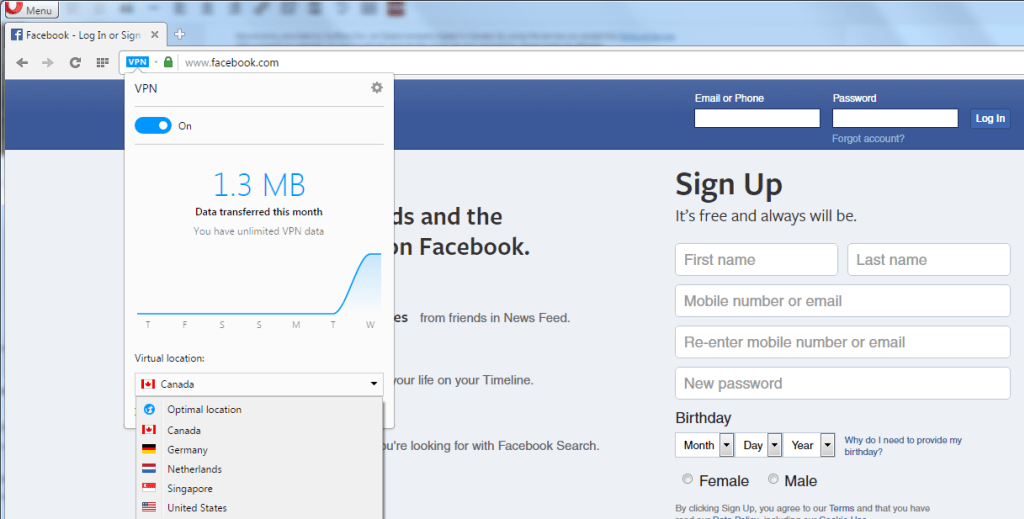The image size is (1024, 519).
Task: Click the www.facebook.com address field
Action: click(x=232, y=63)
